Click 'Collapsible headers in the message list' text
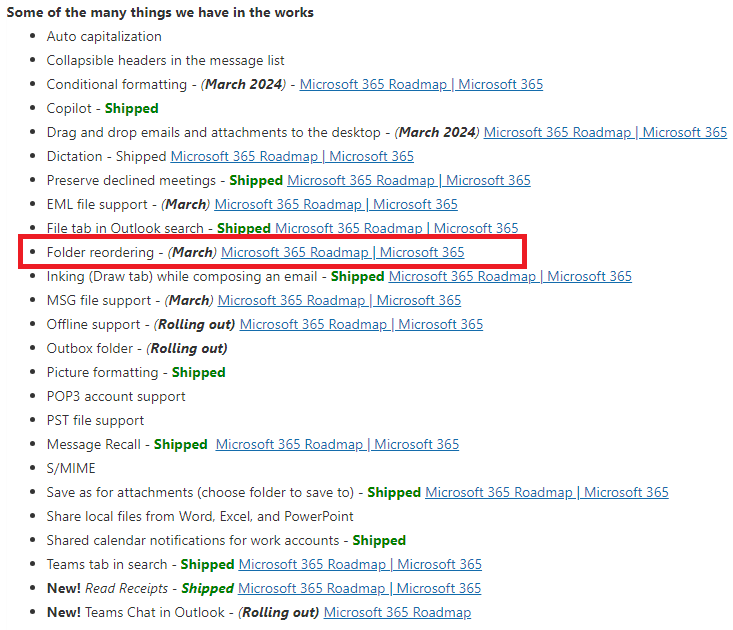733x630 pixels. (x=165, y=60)
